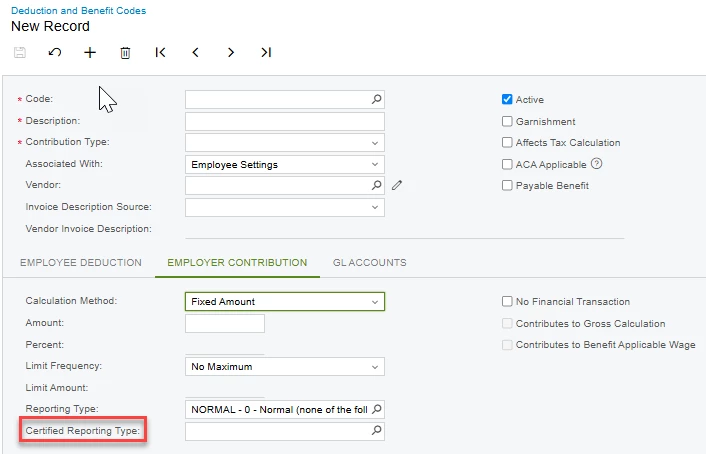Expand the Contribution Type dropdown
This screenshot has width=706, height=454.
click(285, 143)
